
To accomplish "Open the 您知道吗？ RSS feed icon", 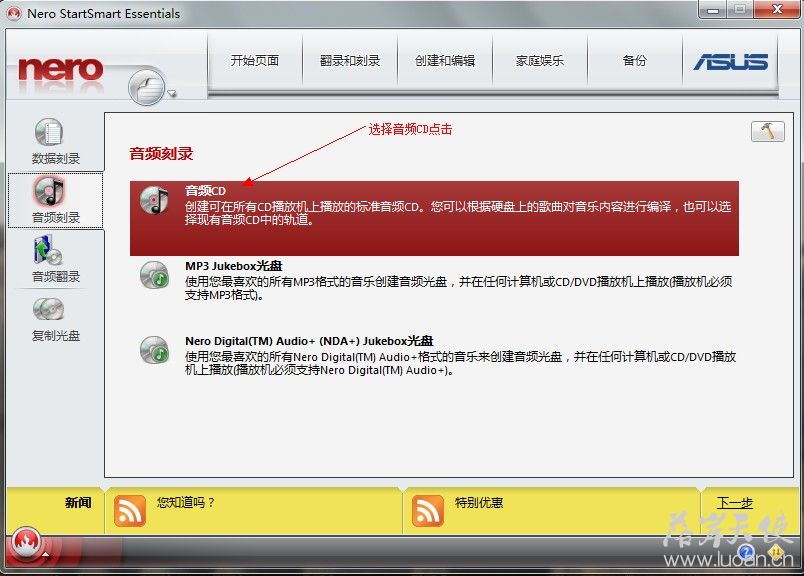I will click(x=130, y=511).
